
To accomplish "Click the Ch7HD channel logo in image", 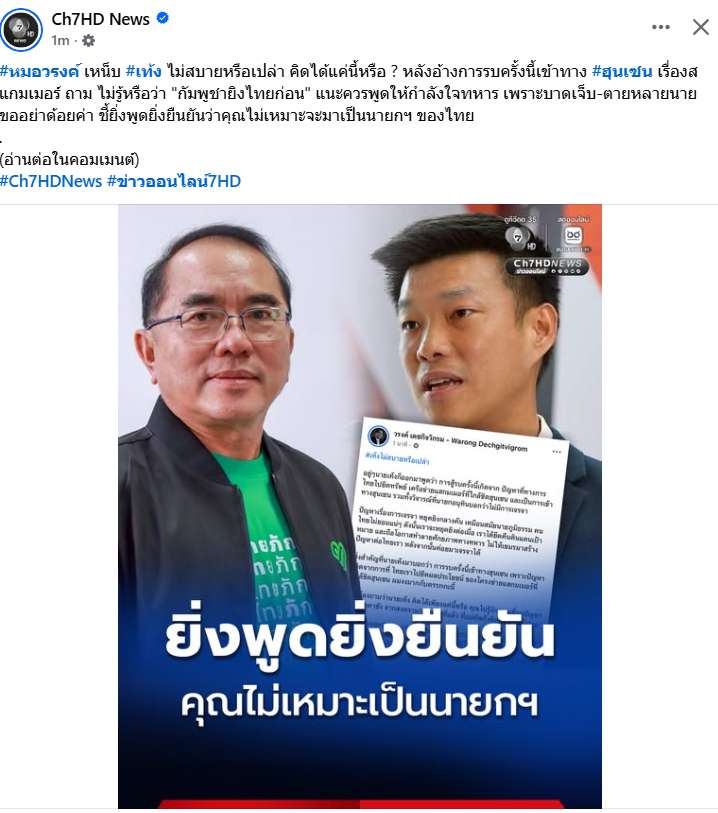I will [520, 238].
